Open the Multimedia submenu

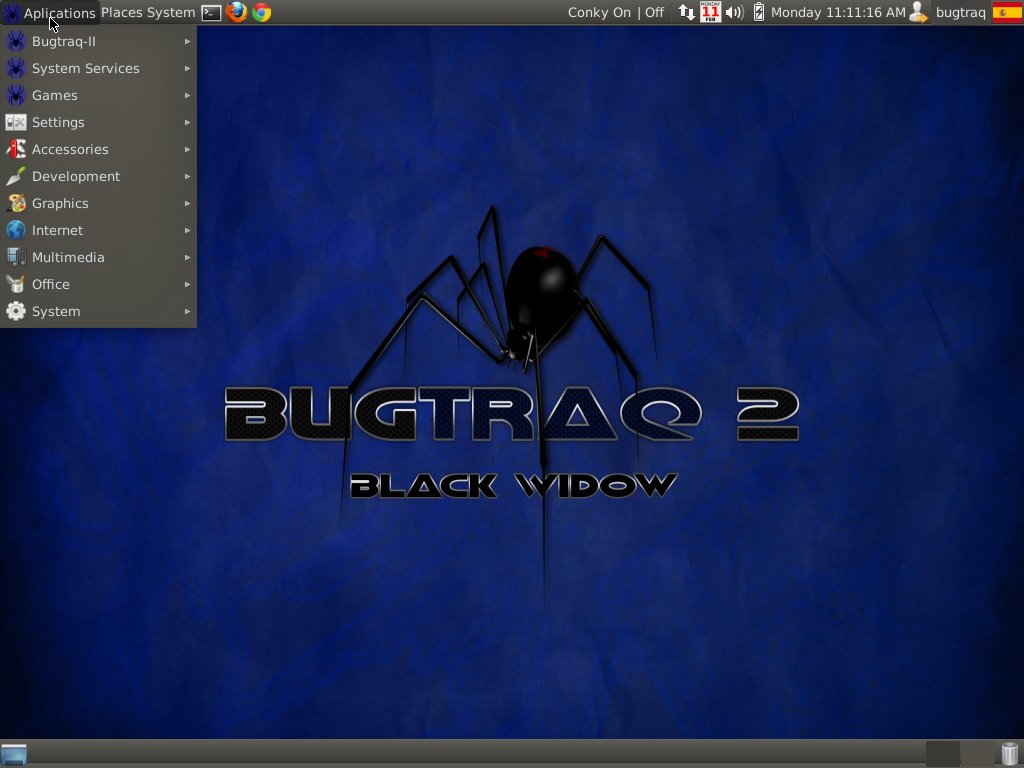99,257
